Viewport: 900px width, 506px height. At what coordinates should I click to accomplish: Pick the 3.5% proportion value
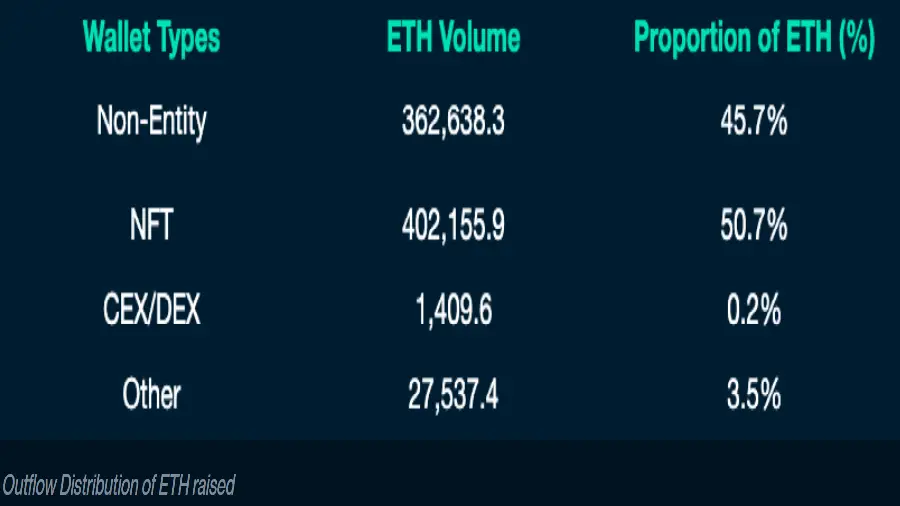753,396
